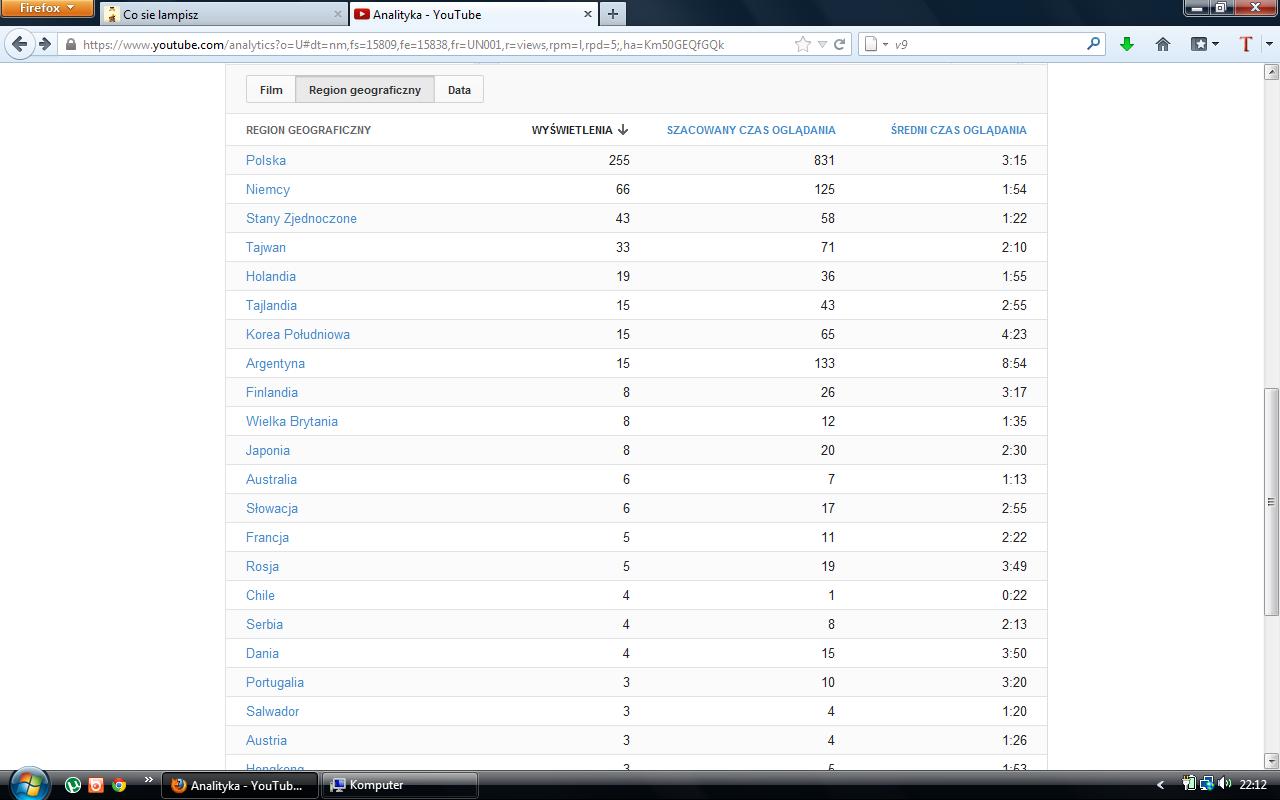Image resolution: width=1280 pixels, height=800 pixels.
Task: Go to the Firefox home page
Action: coord(1162,44)
